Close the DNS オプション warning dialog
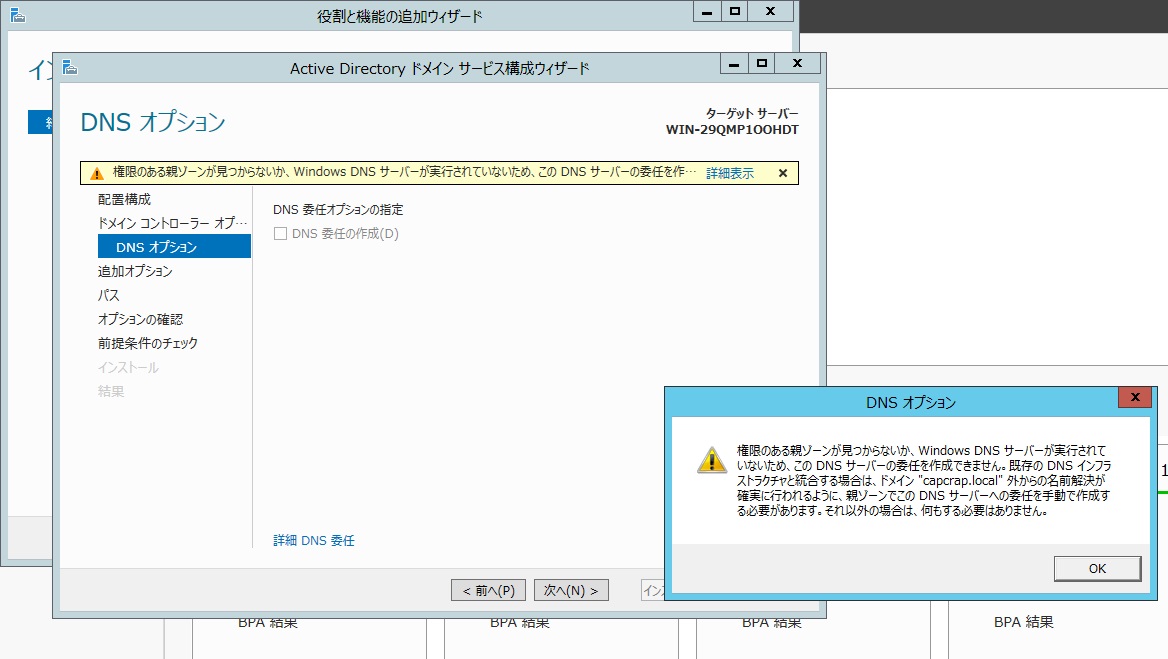Viewport: 1168px width, 659px height. tap(1134, 398)
